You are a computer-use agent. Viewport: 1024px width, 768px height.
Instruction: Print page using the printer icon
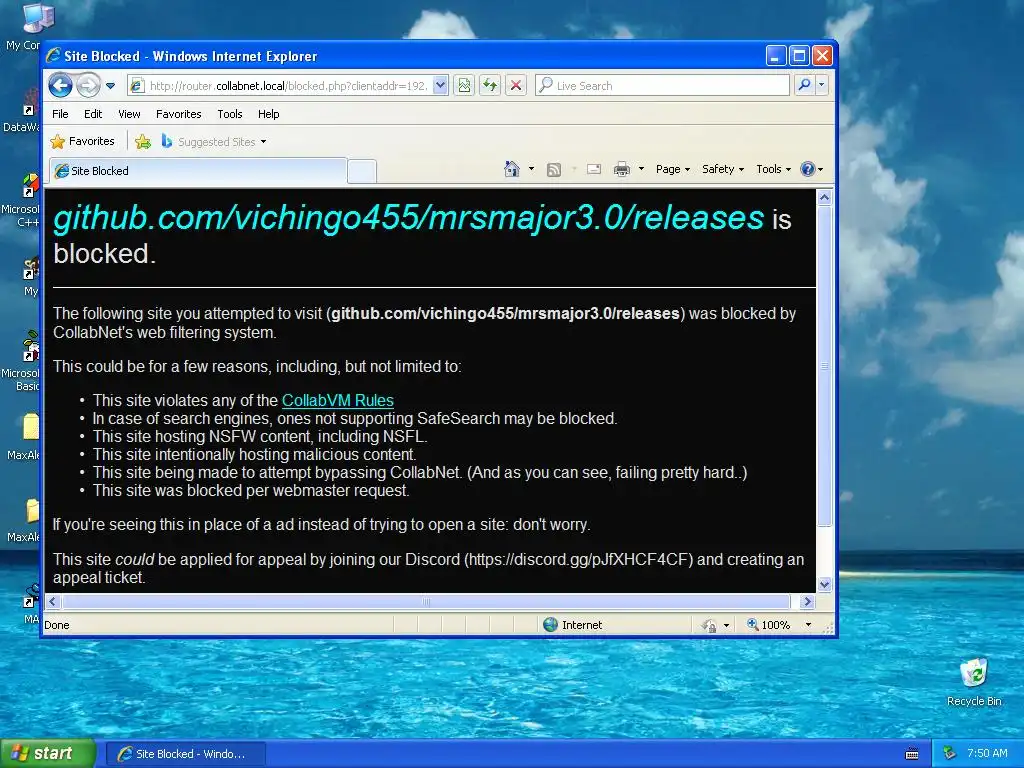coord(622,170)
